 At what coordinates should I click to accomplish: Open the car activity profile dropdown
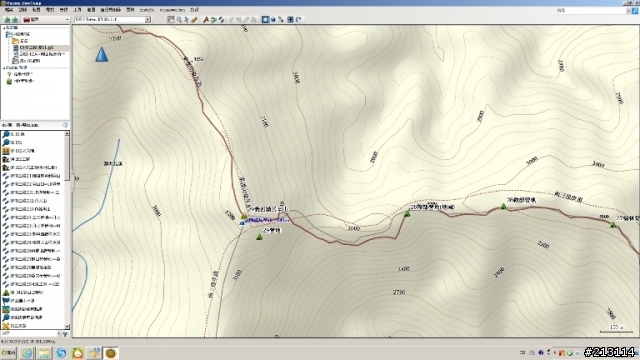46,19
